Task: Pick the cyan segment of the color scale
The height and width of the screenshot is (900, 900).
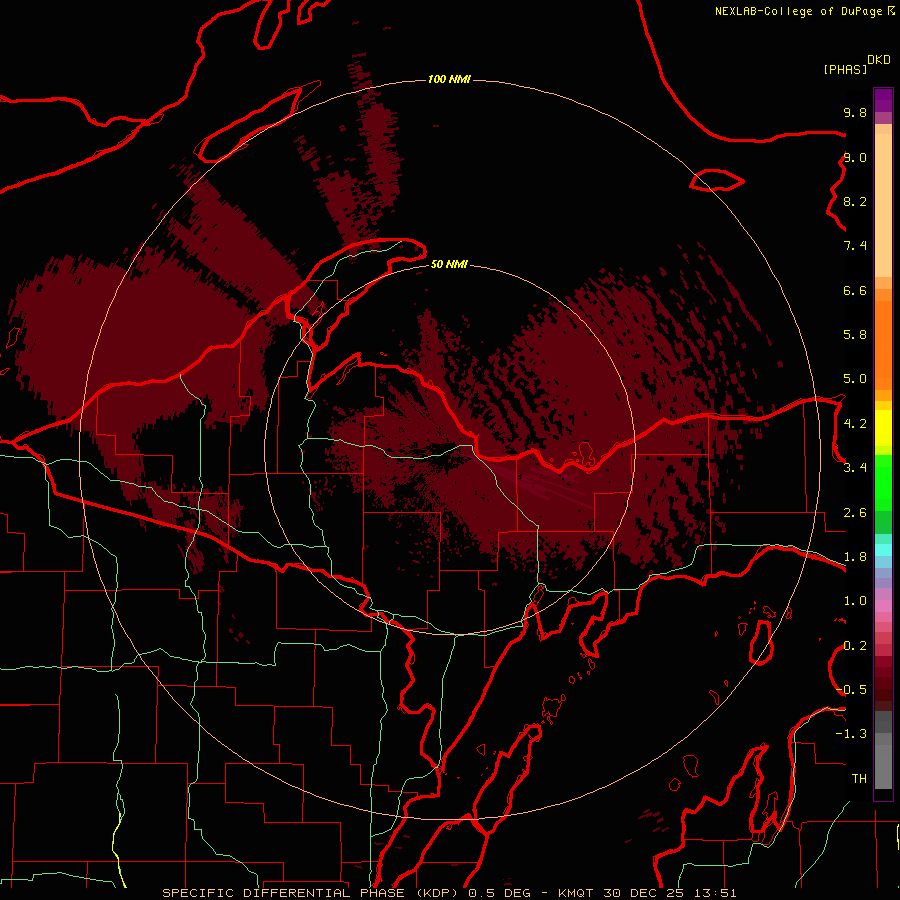Action: 883,550
